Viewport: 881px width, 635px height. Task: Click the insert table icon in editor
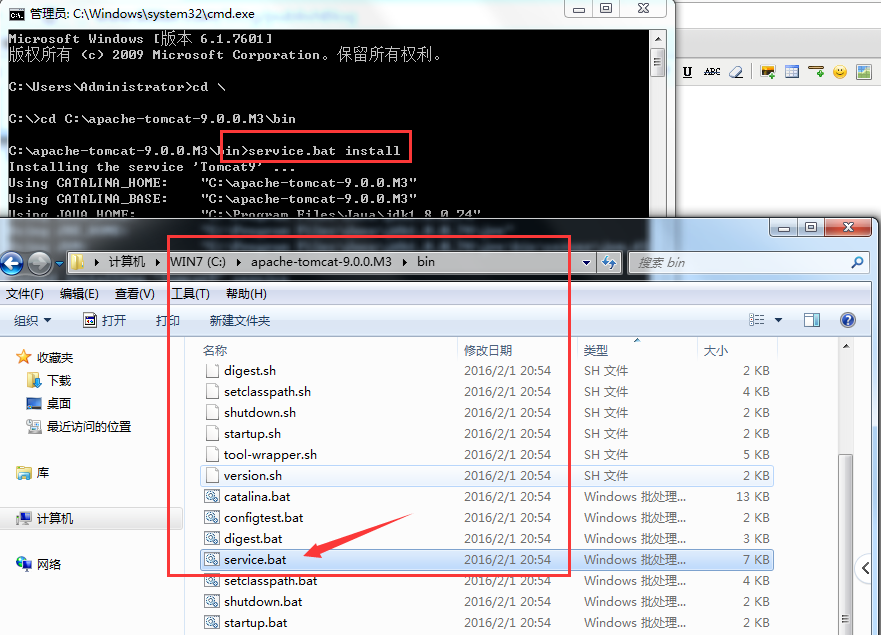[792, 72]
